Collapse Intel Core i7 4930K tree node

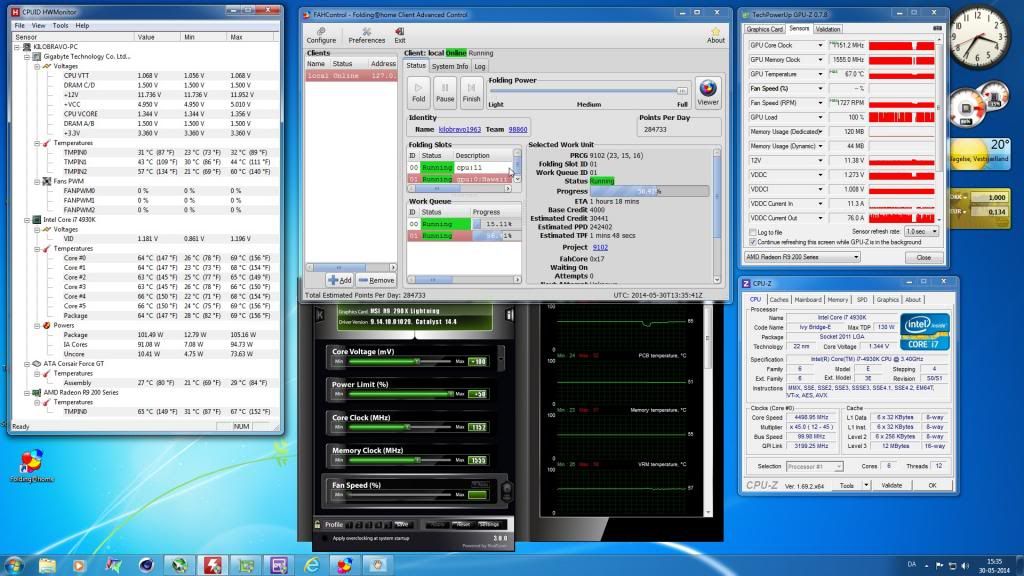tap(27, 220)
